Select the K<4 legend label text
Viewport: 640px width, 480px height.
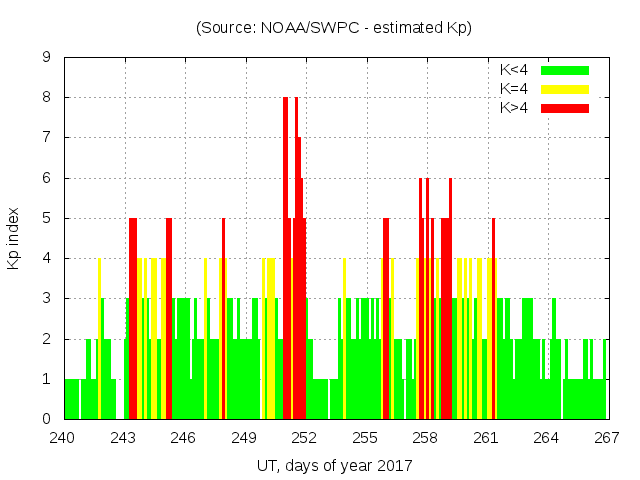(515, 70)
